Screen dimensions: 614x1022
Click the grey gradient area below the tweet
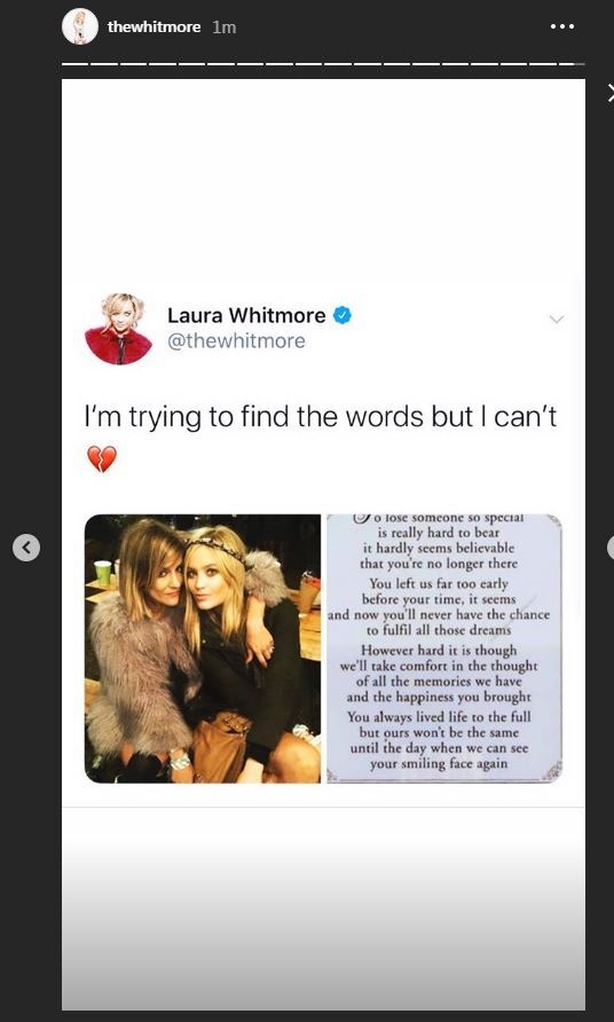click(323, 909)
